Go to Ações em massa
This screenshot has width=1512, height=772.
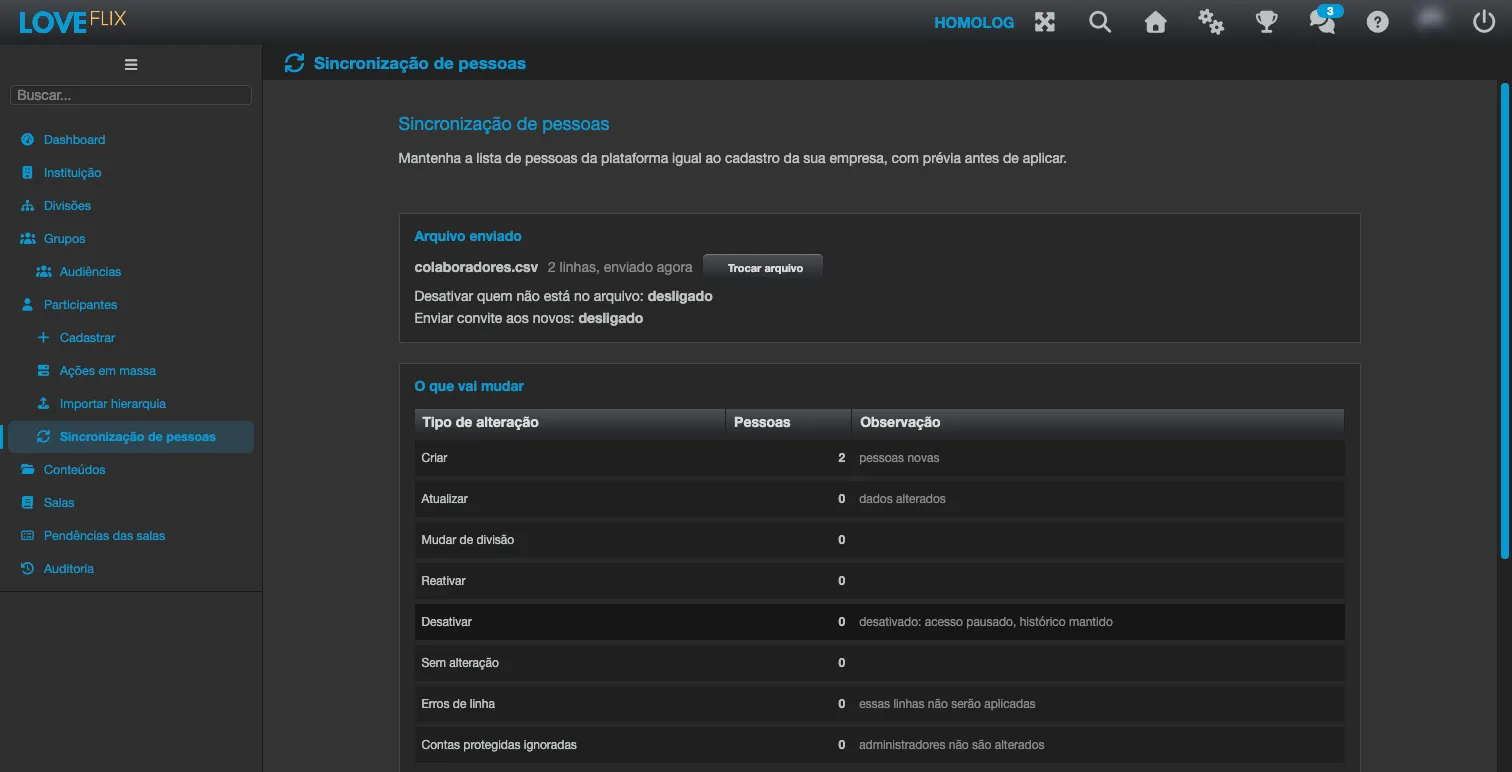pyautogui.click(x=108, y=371)
